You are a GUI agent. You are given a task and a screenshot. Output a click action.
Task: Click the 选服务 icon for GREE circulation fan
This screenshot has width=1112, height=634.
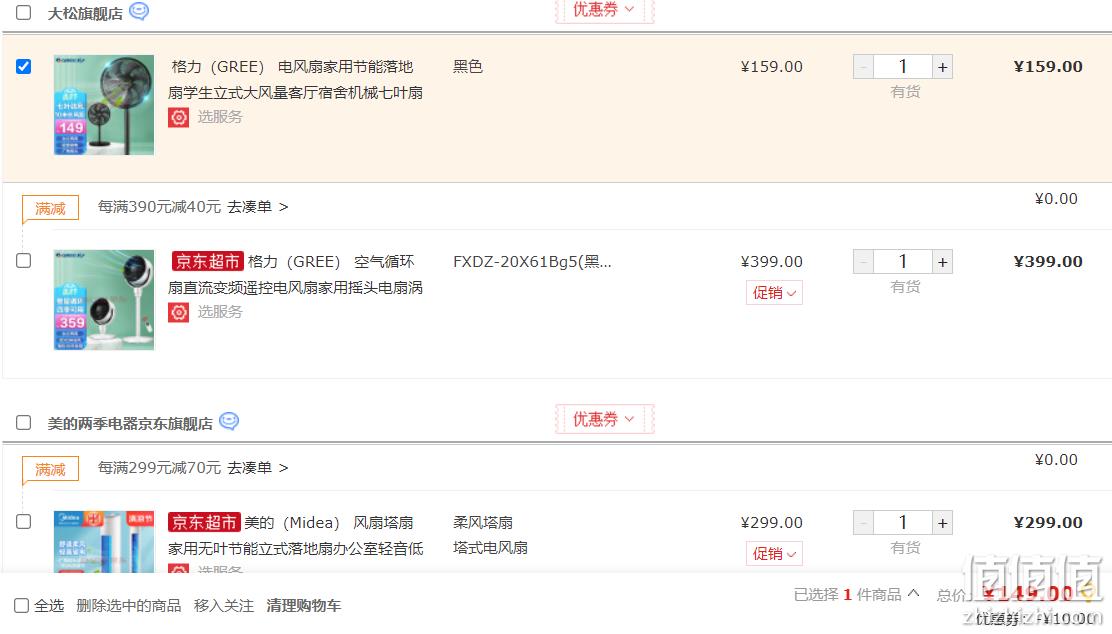179,312
